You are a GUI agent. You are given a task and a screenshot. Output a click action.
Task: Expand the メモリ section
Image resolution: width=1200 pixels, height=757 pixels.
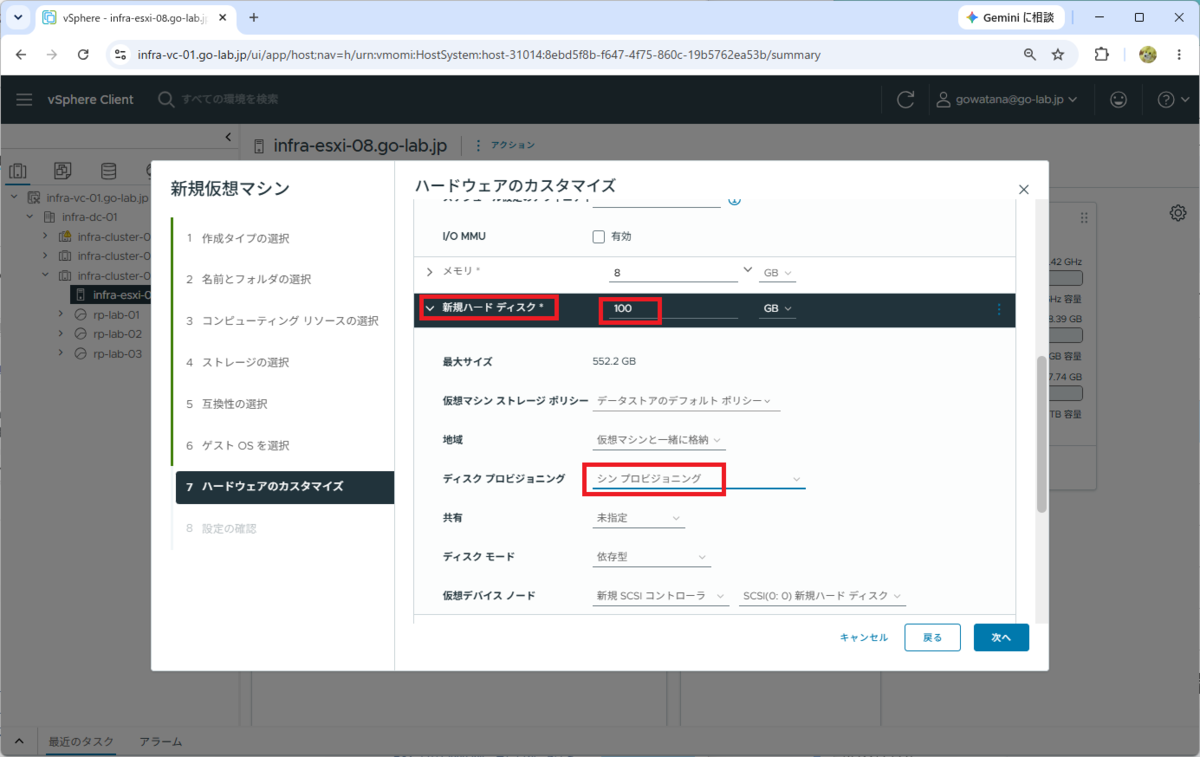pyautogui.click(x=430, y=272)
